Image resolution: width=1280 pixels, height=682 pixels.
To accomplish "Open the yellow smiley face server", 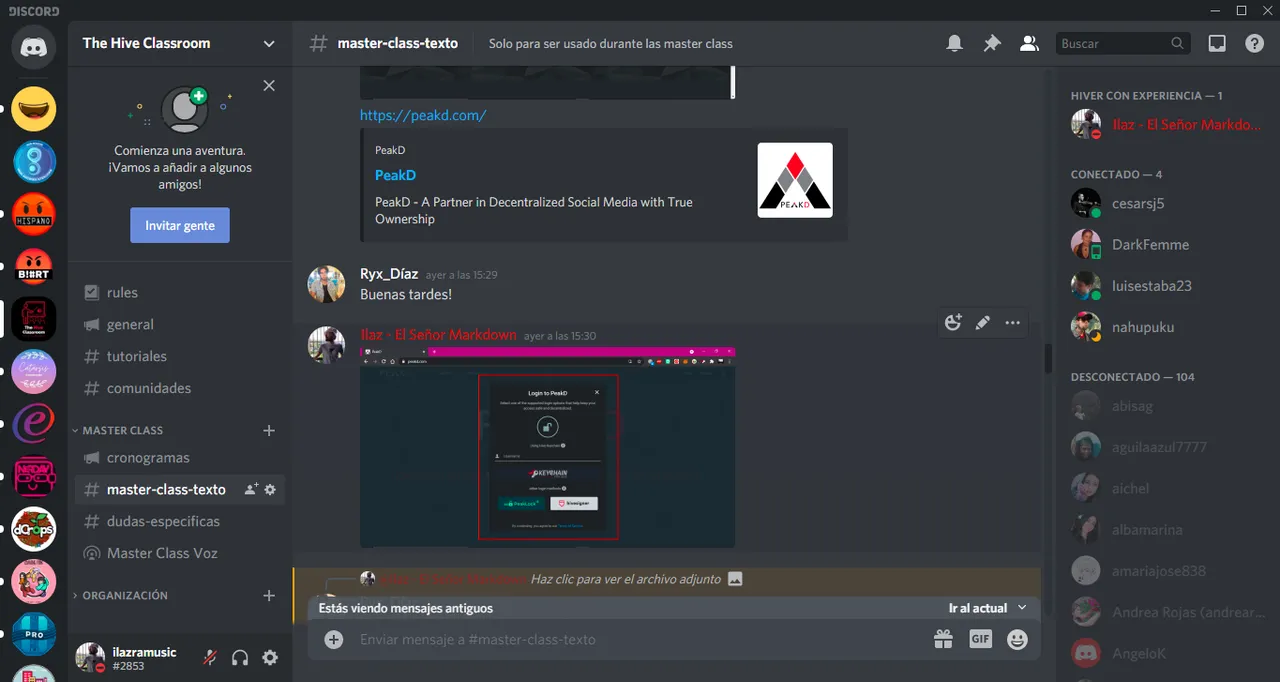I will 33,108.
